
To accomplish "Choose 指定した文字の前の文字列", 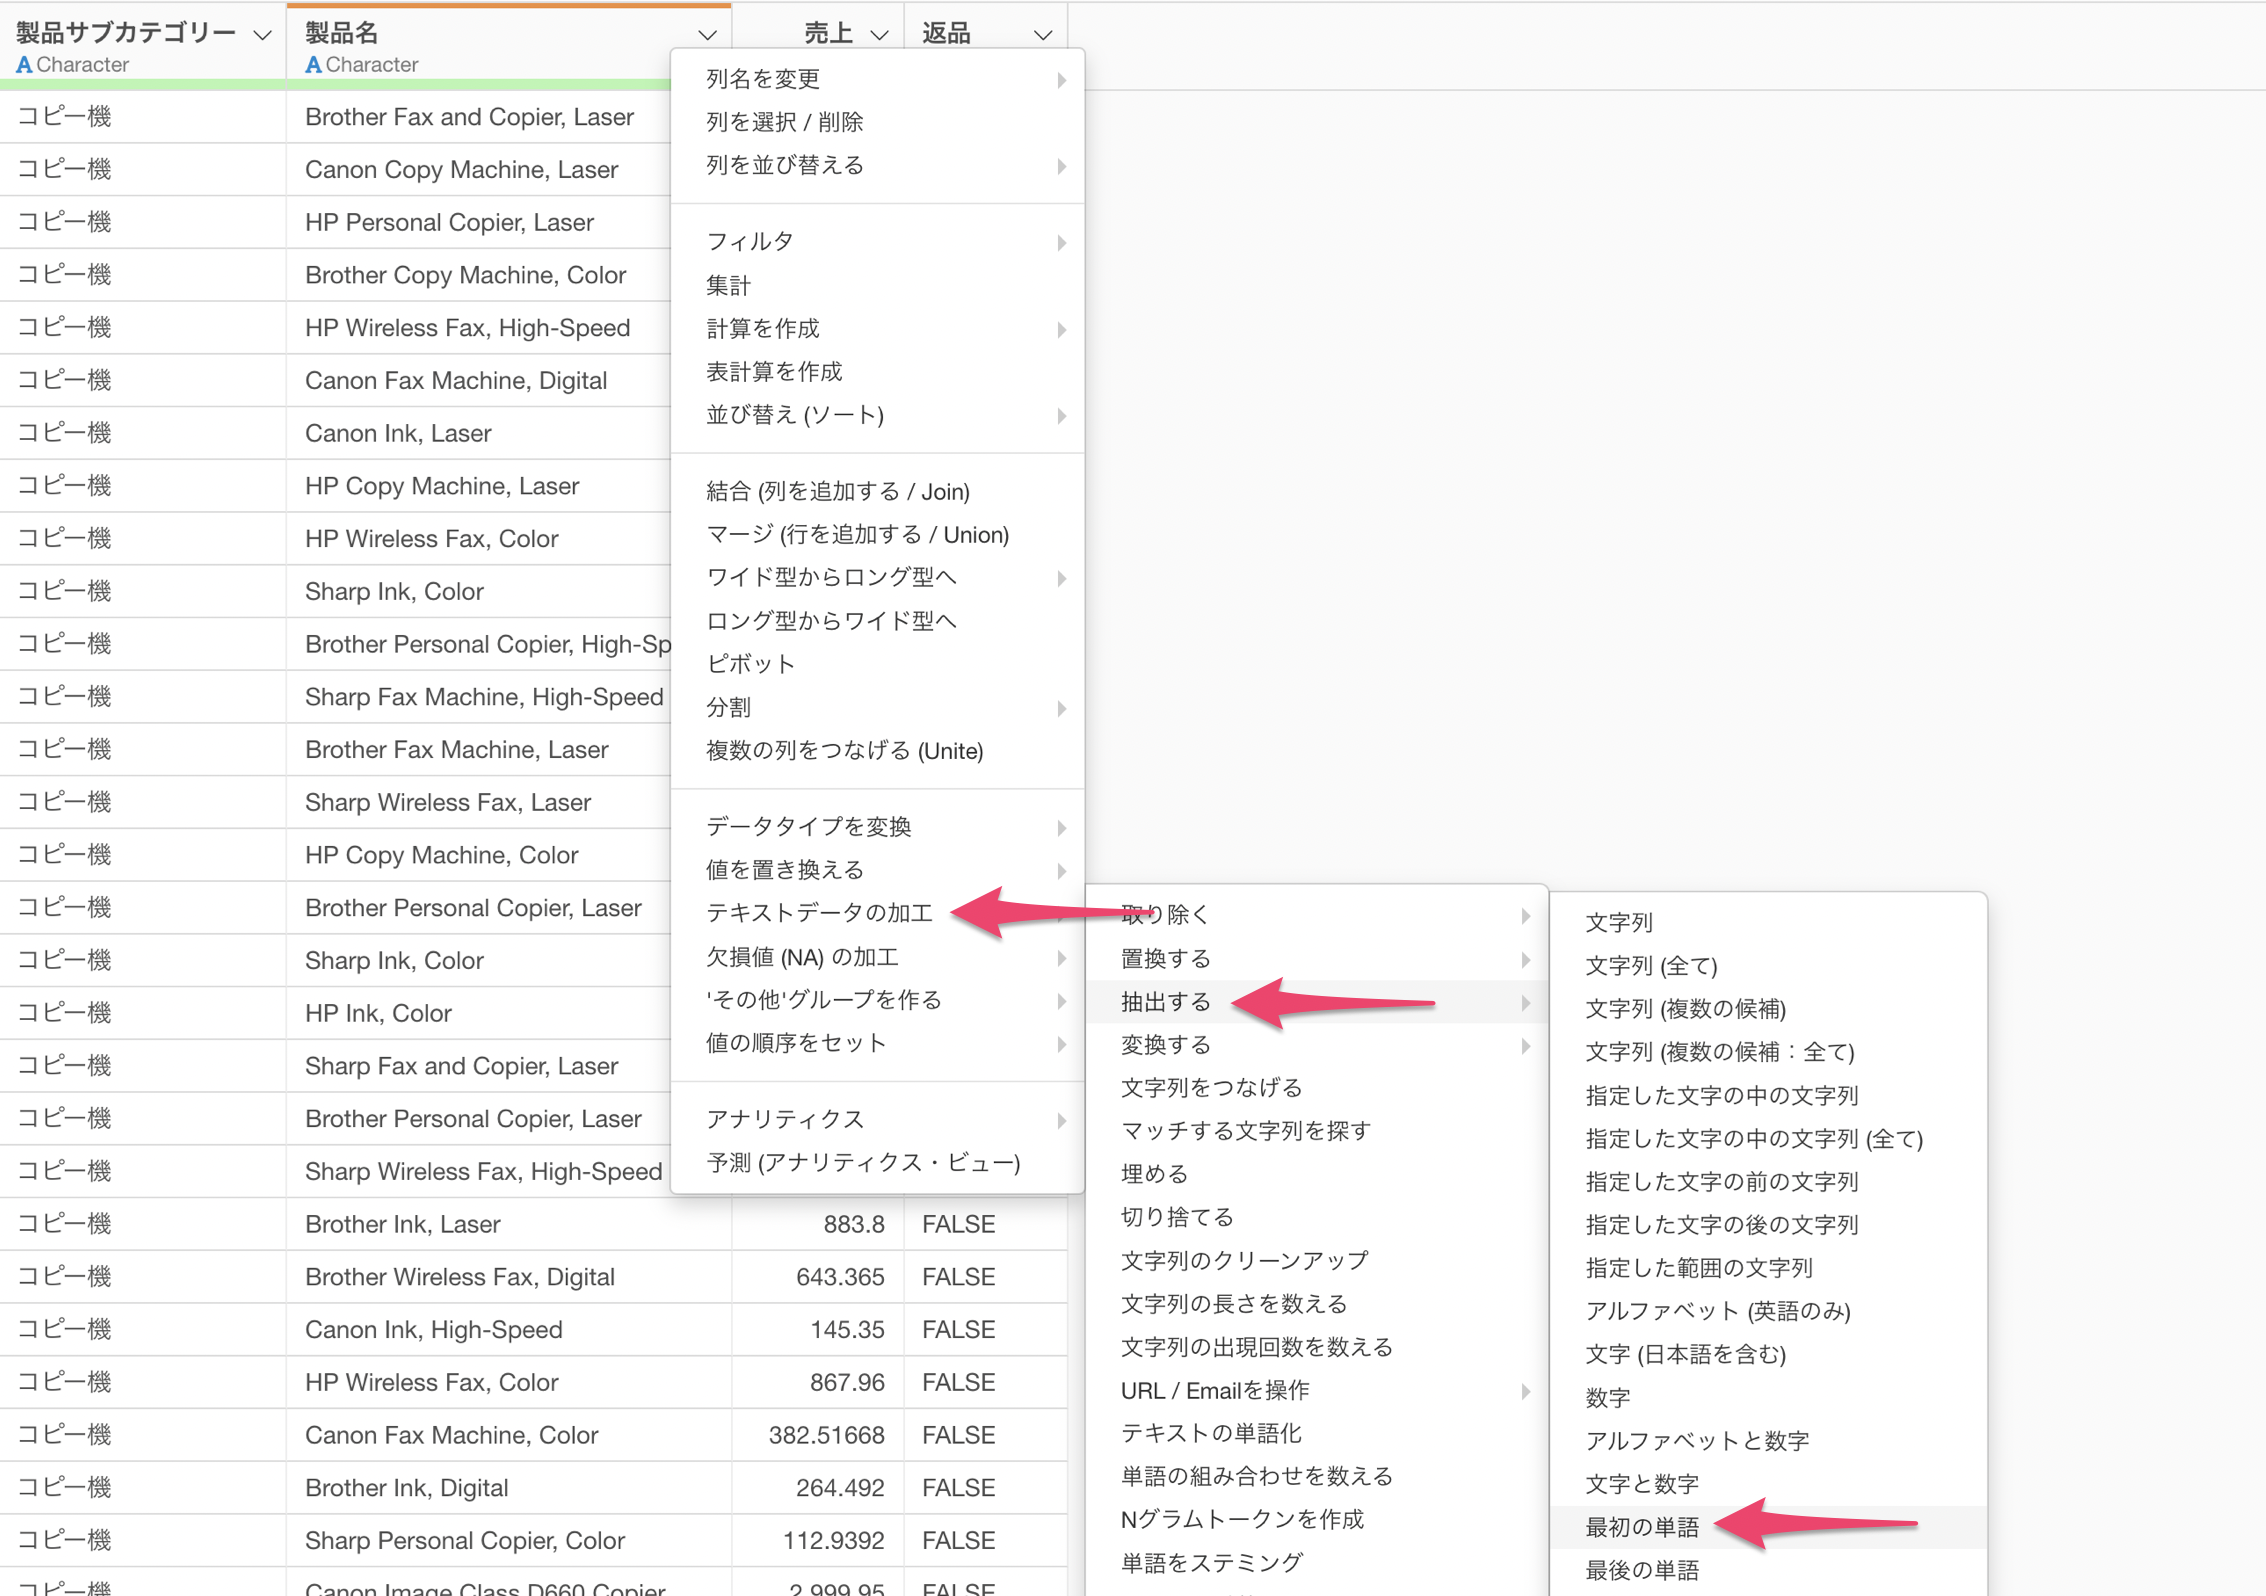I will tap(1768, 1182).
